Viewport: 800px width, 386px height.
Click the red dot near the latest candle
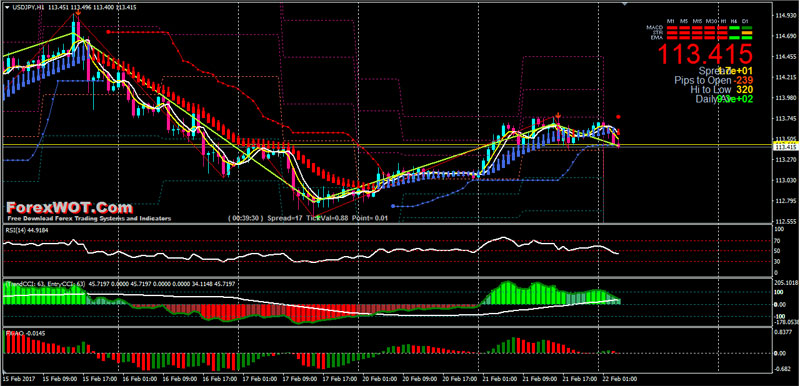point(618,117)
